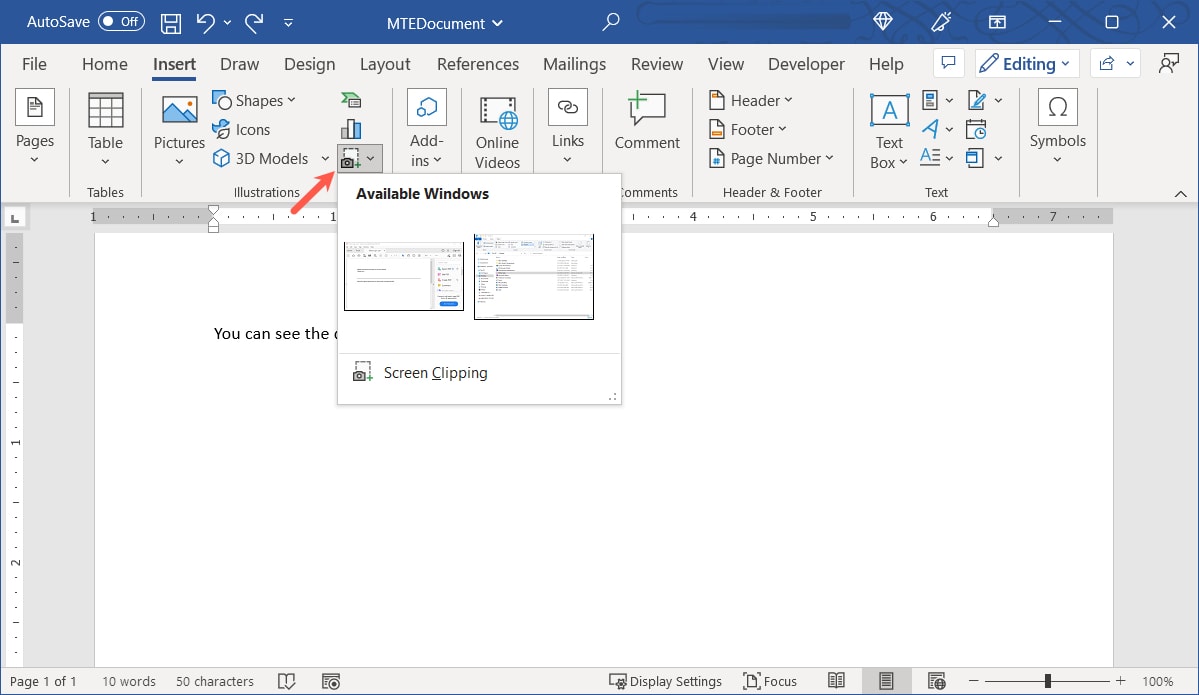The width and height of the screenshot is (1199, 695).
Task: Click Display Settings
Action: click(666, 681)
